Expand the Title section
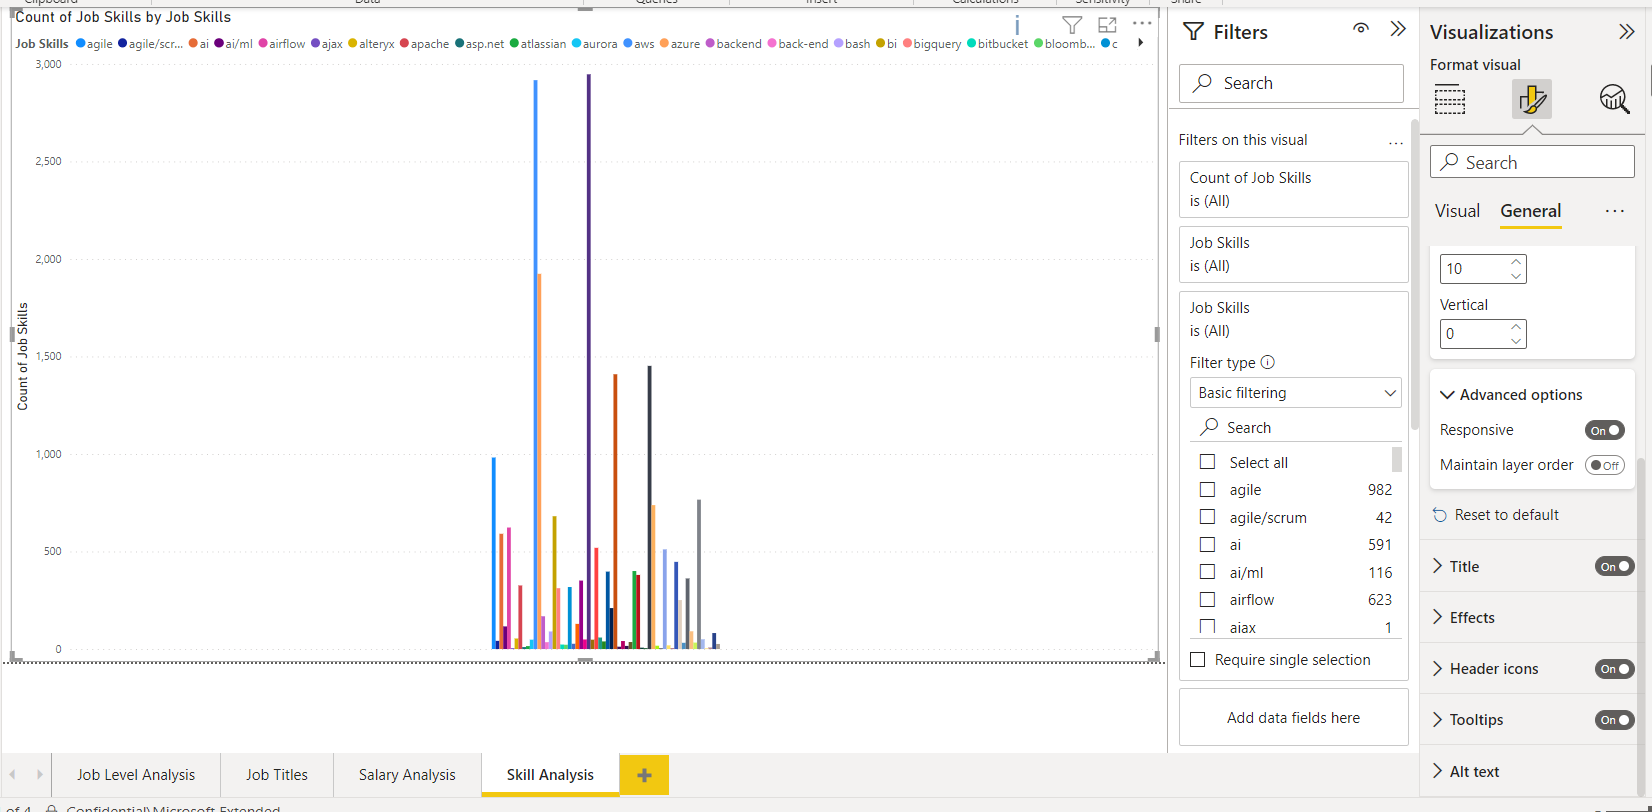 1438,566
